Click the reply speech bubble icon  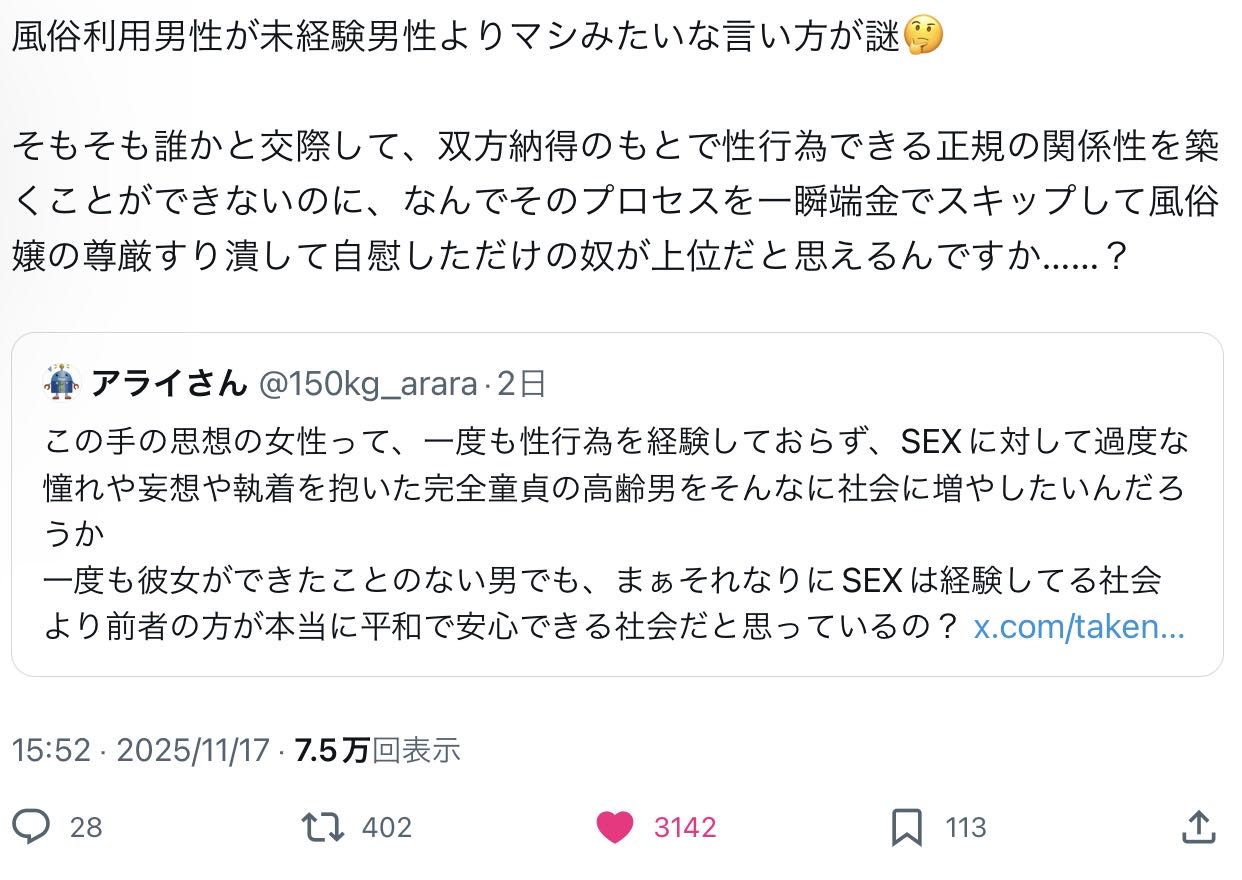click(x=32, y=827)
